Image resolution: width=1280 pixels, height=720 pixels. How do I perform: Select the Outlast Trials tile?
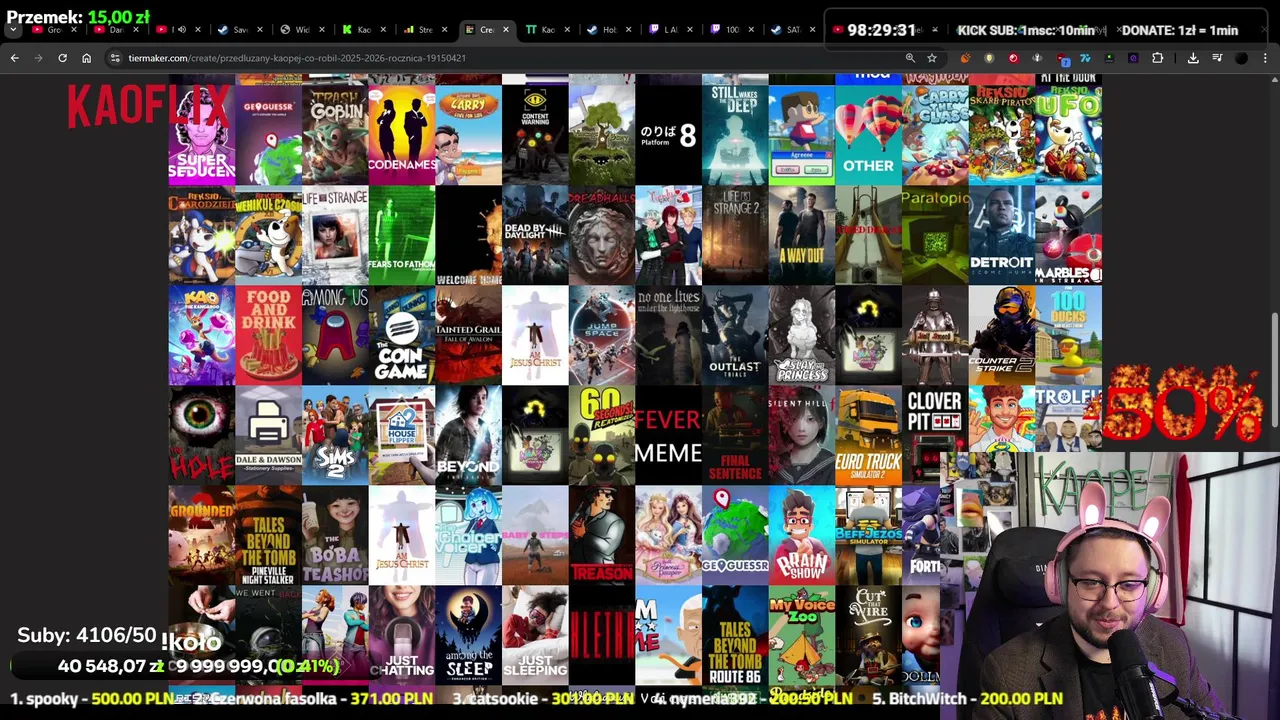735,335
